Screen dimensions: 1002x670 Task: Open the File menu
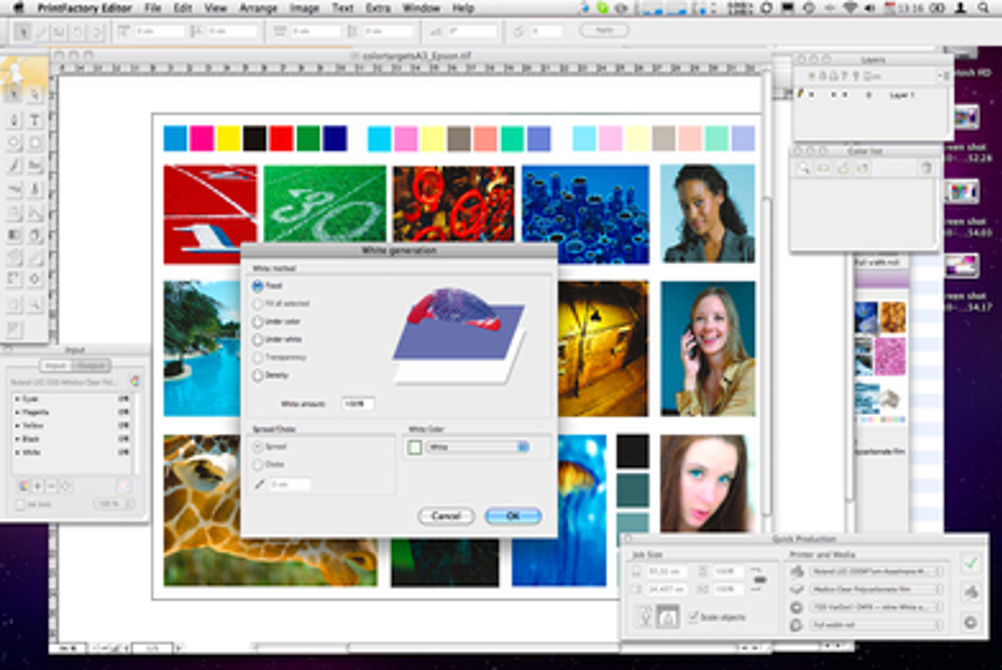point(153,8)
